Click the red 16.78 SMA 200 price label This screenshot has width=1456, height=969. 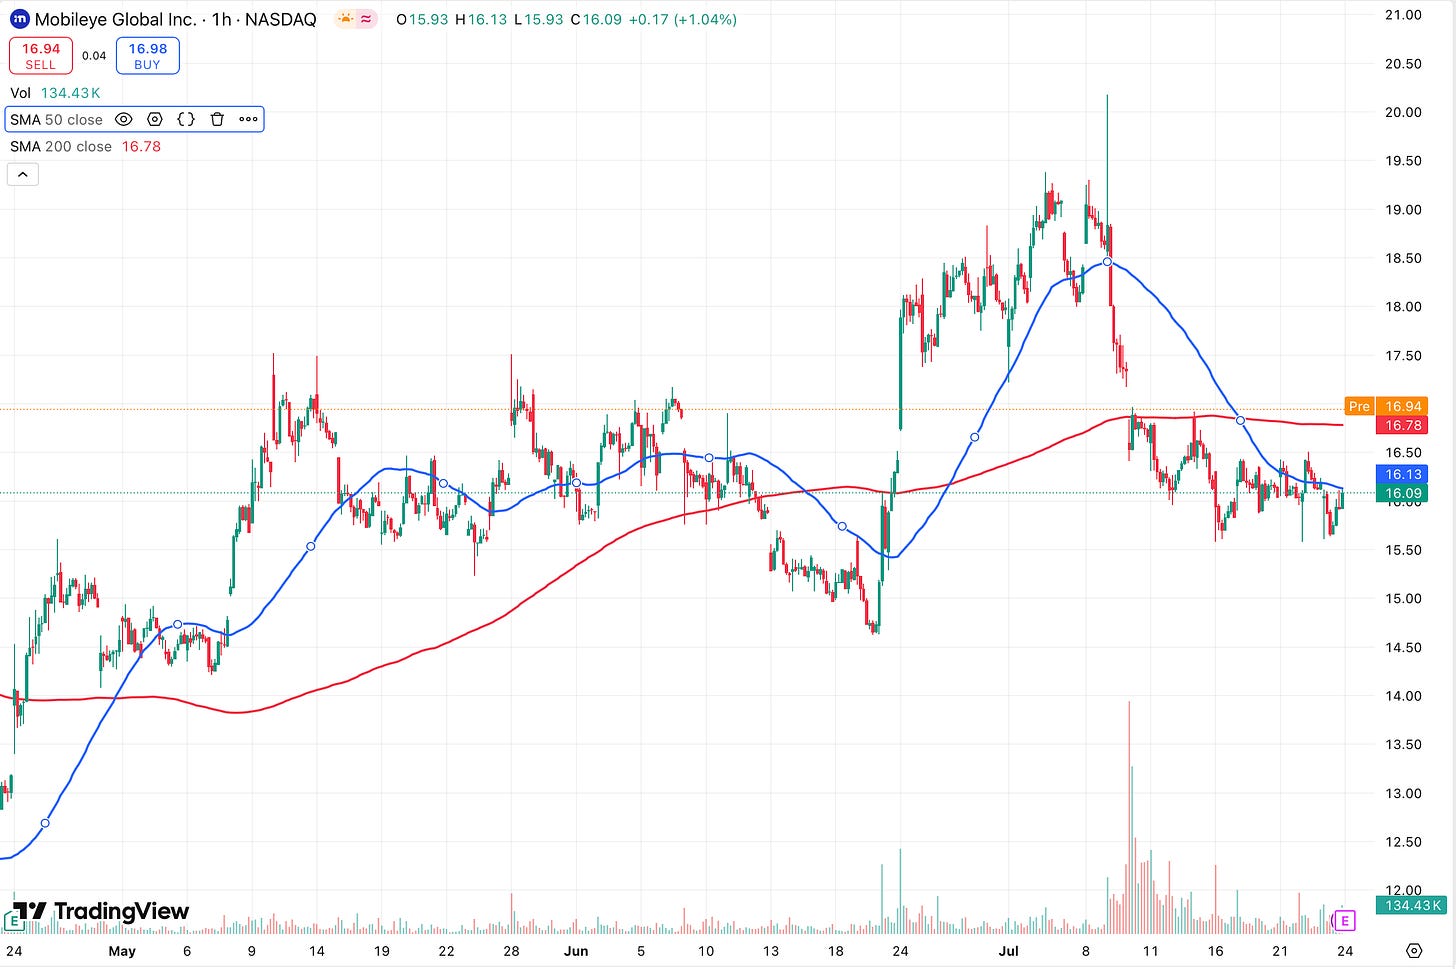point(1403,426)
